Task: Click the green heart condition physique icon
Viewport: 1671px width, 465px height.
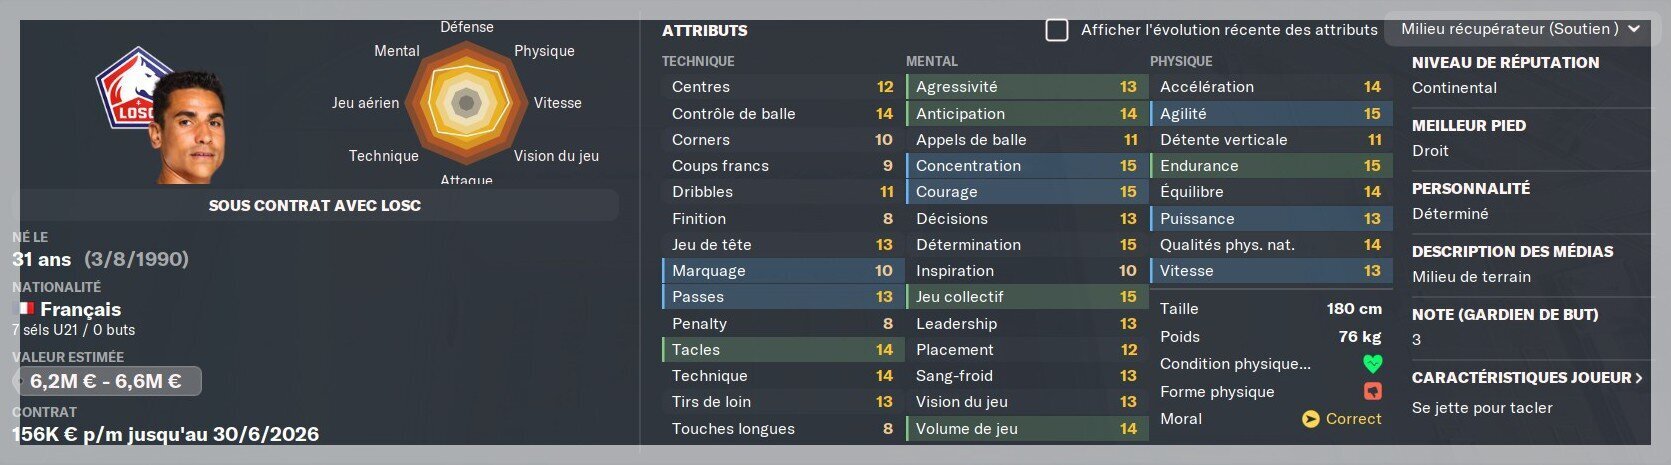Action: click(1372, 364)
